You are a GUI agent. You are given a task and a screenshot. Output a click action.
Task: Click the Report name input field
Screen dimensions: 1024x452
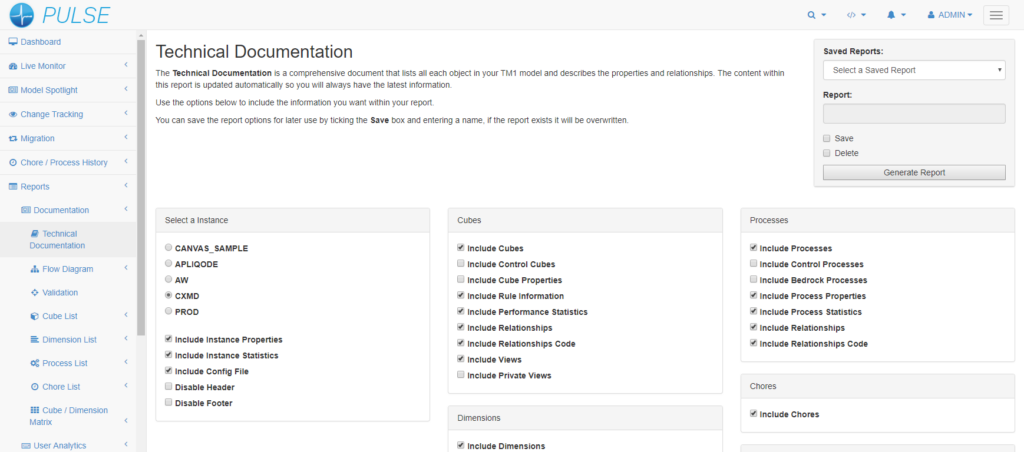[x=914, y=114]
